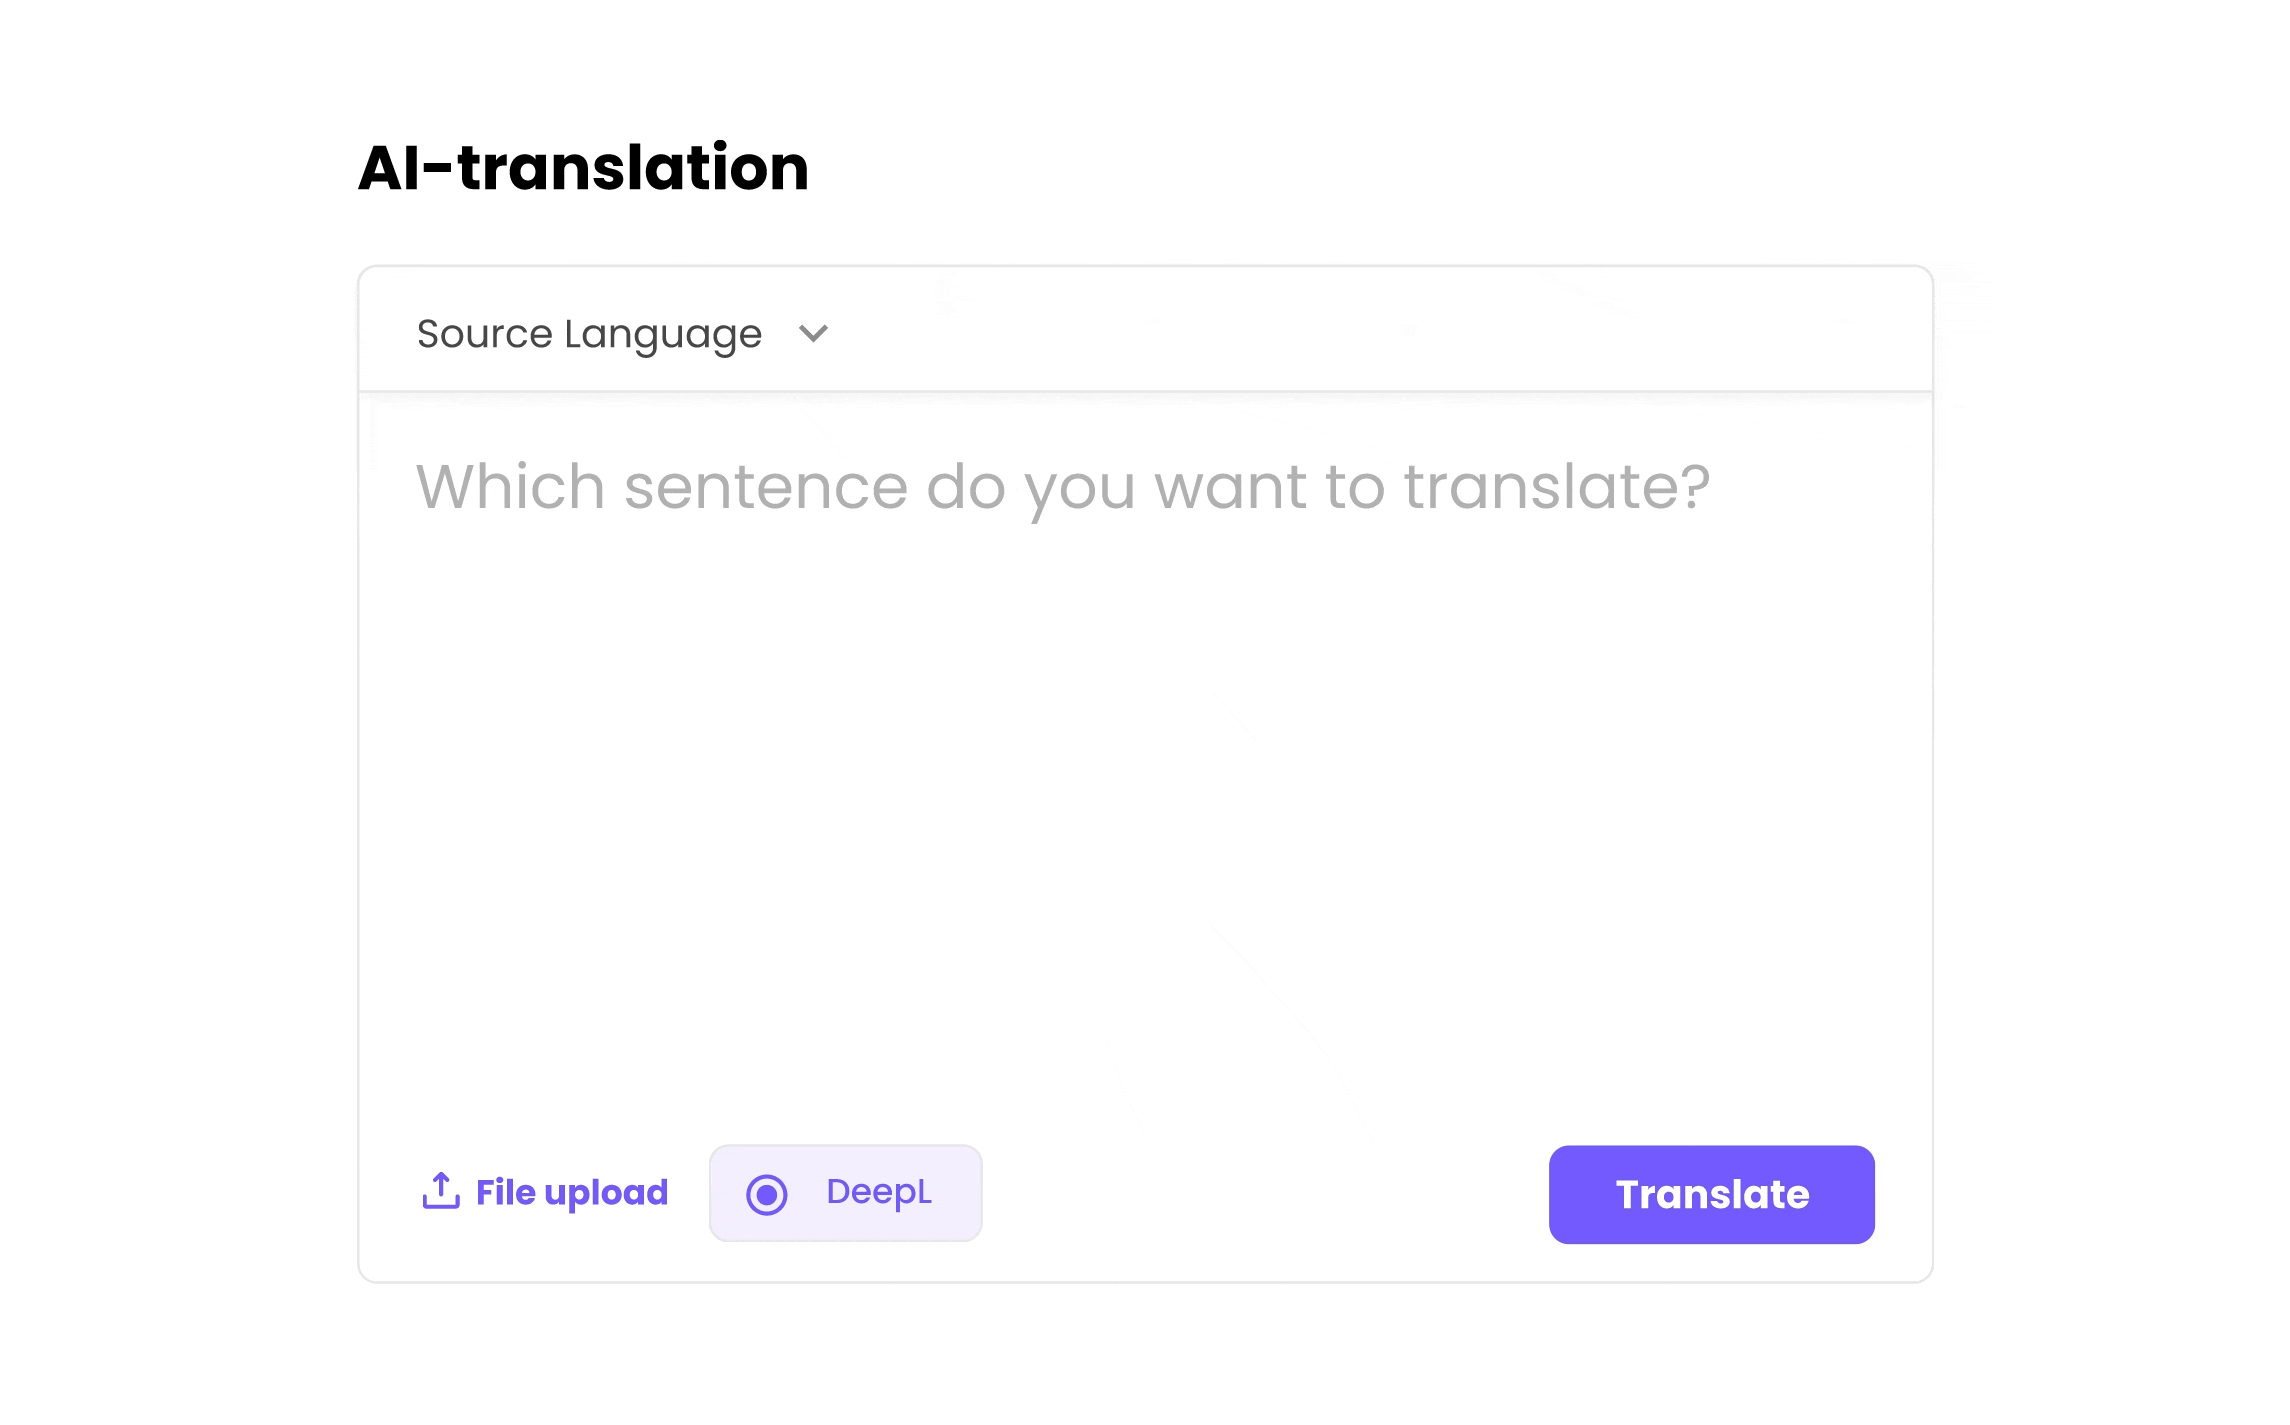The image size is (2290, 1425).
Task: Start translation with the Translate button
Action: [1711, 1194]
